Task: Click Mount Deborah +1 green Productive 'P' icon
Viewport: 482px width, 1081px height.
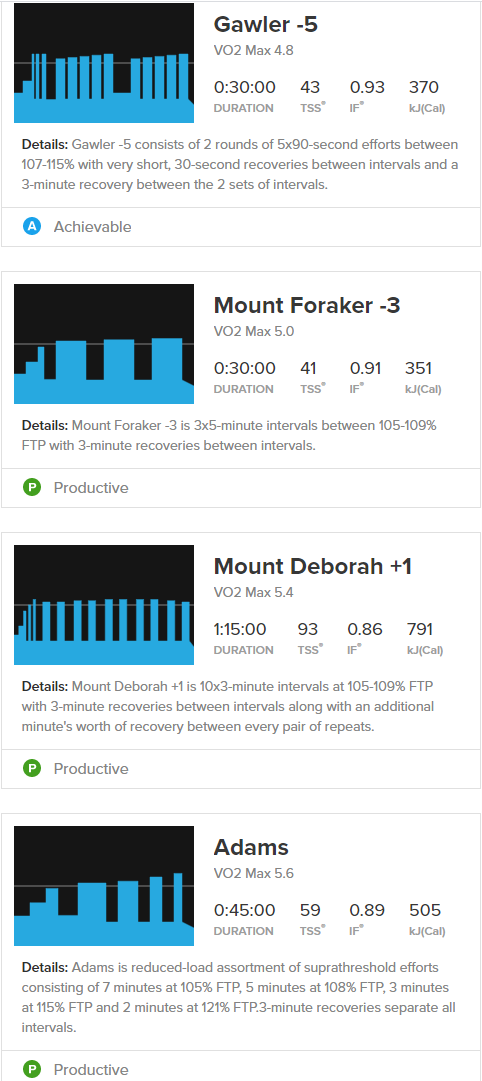Action: coord(32,768)
